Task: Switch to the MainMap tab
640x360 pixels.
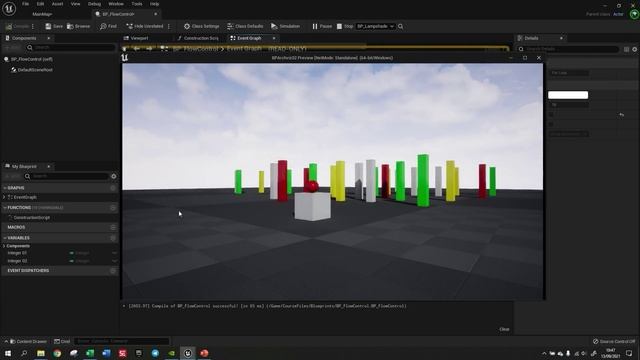Action: coord(42,14)
